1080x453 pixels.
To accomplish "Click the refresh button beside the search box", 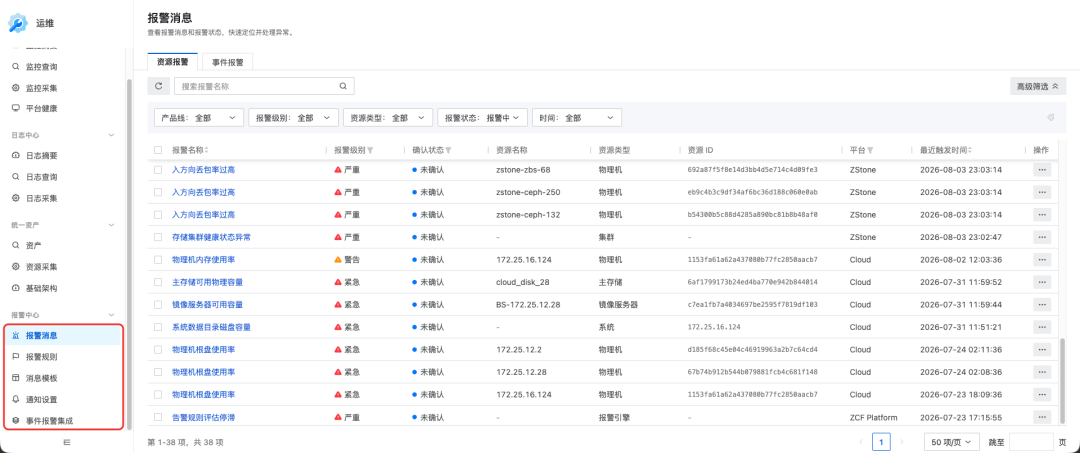I will coord(158,86).
